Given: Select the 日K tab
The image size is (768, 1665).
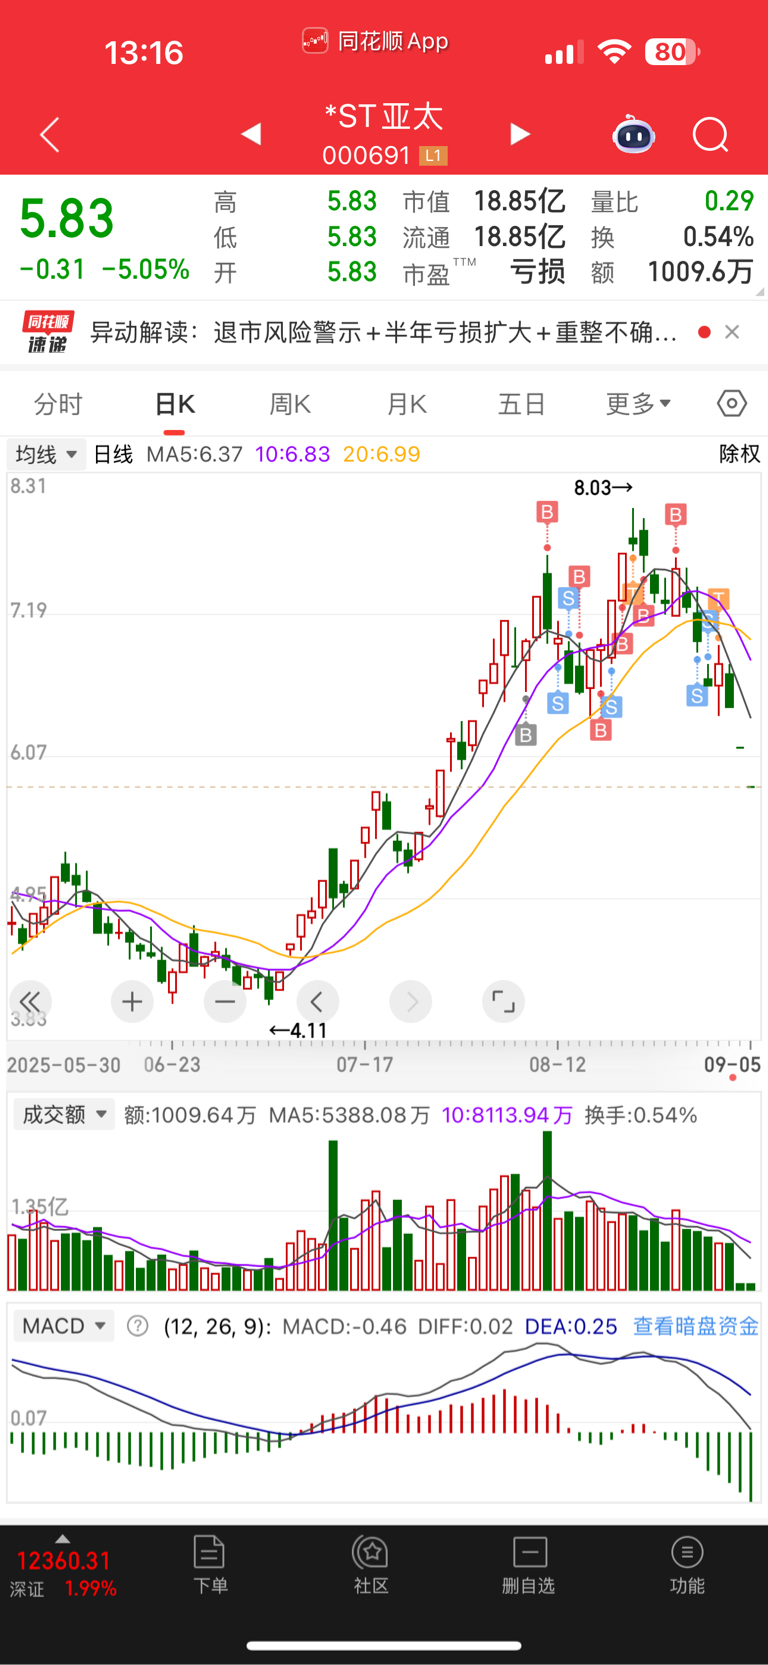Looking at the screenshot, I should 174,404.
